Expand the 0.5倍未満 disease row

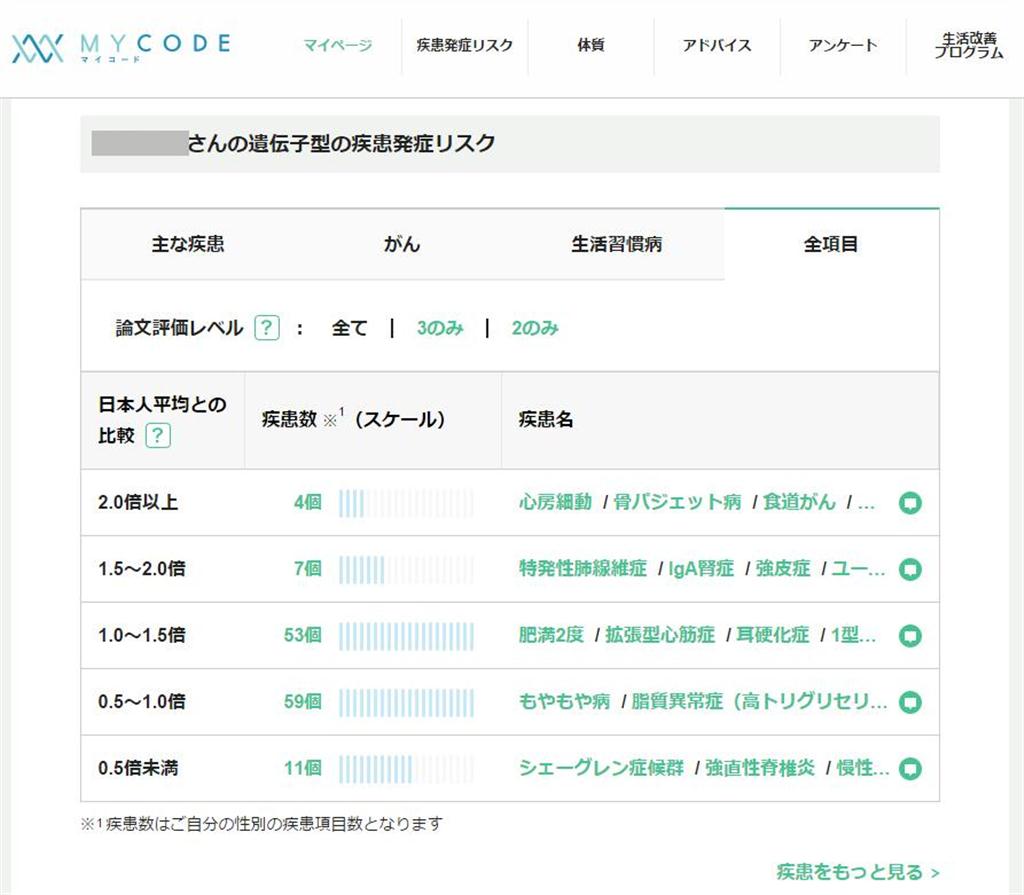909,769
